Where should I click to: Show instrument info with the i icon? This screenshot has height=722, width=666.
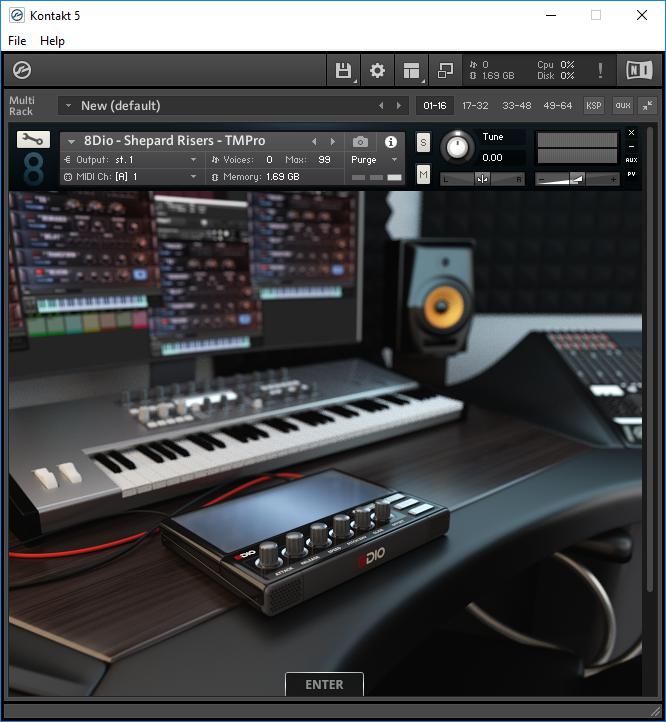click(391, 142)
